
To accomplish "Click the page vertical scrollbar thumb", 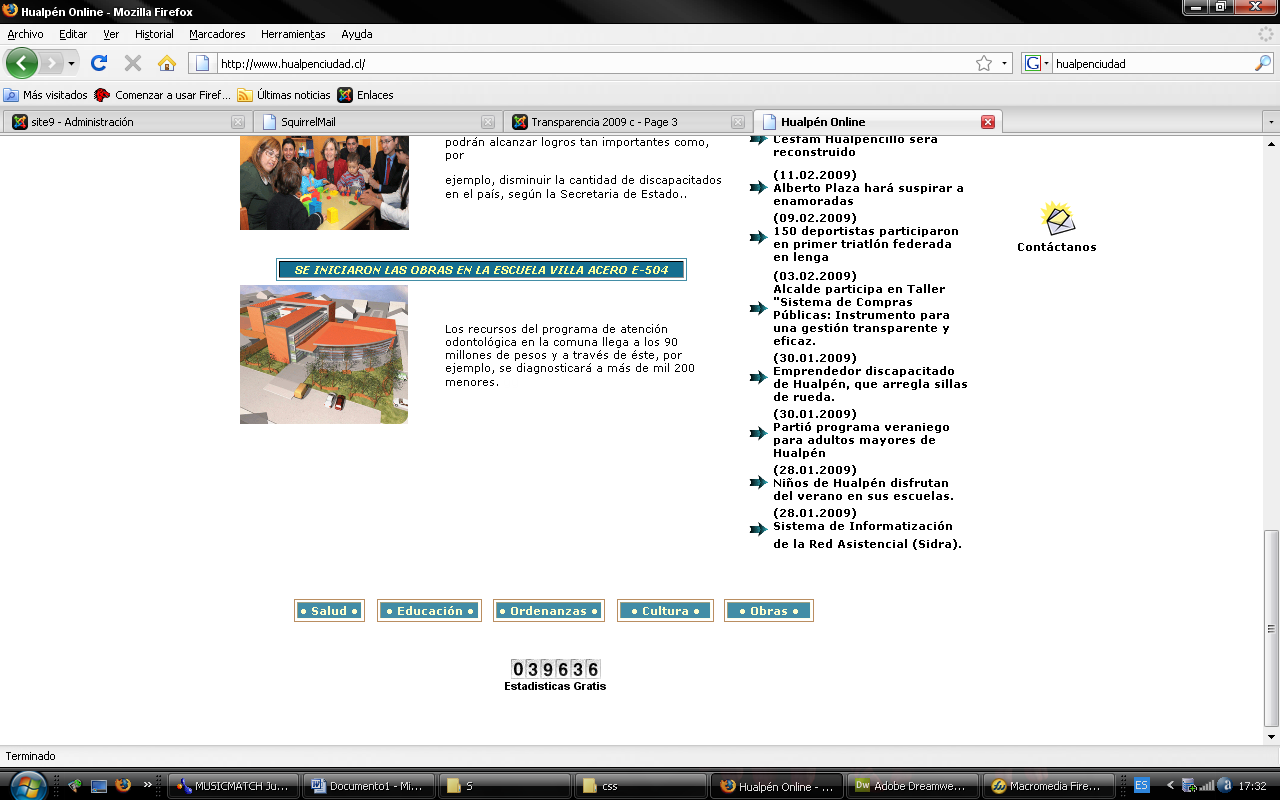I will 1271,628.
